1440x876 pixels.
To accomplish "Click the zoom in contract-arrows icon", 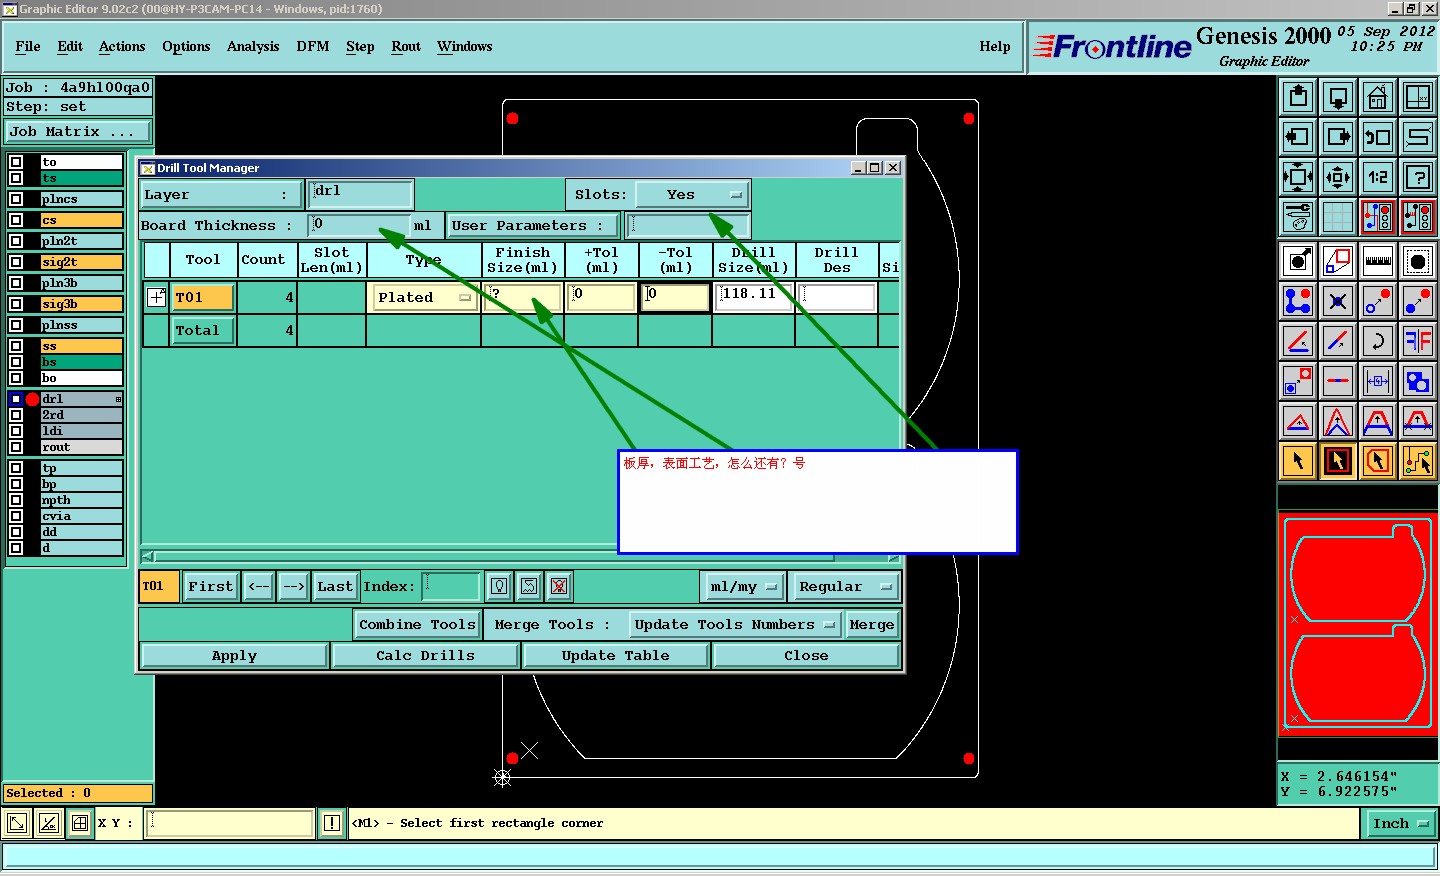I will click(x=1338, y=177).
